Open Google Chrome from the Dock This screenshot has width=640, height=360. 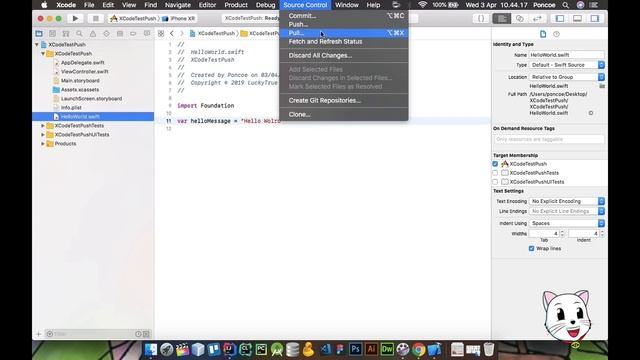(418, 349)
